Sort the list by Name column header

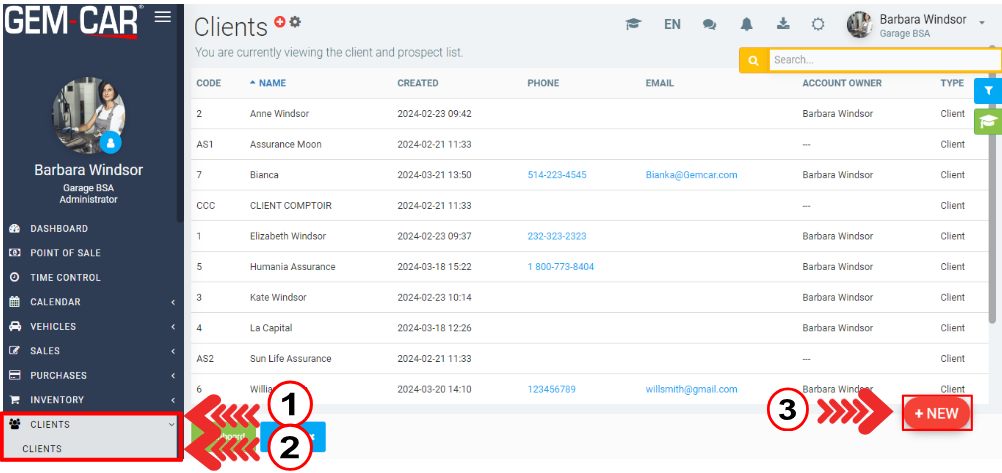point(272,83)
